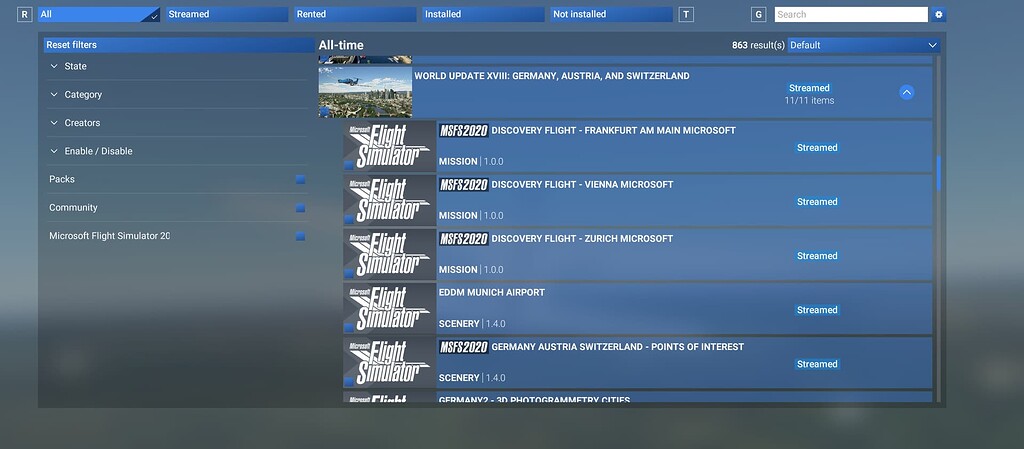Open the Default sort dropdown

[x=864, y=45]
